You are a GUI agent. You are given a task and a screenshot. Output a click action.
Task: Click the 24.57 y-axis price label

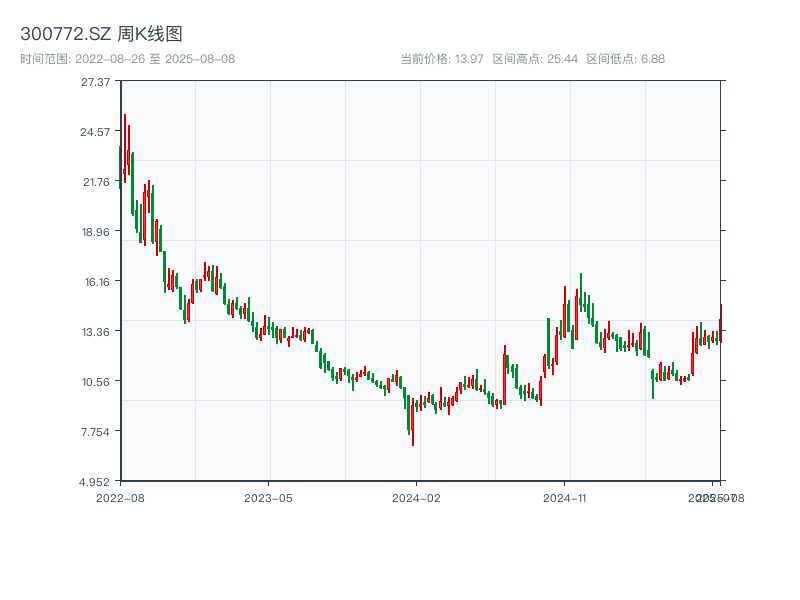pos(96,131)
